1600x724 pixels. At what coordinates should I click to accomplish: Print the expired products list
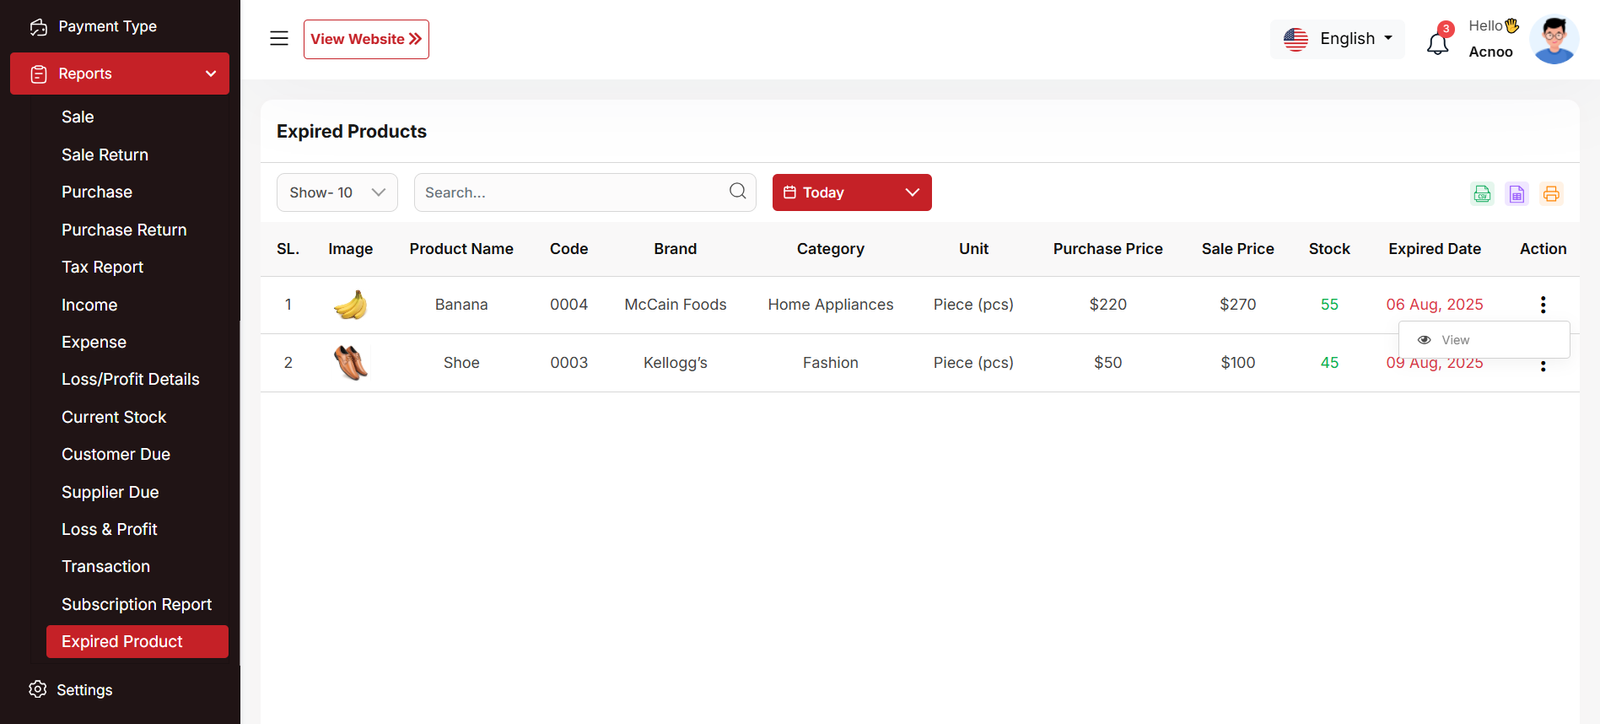tap(1551, 194)
